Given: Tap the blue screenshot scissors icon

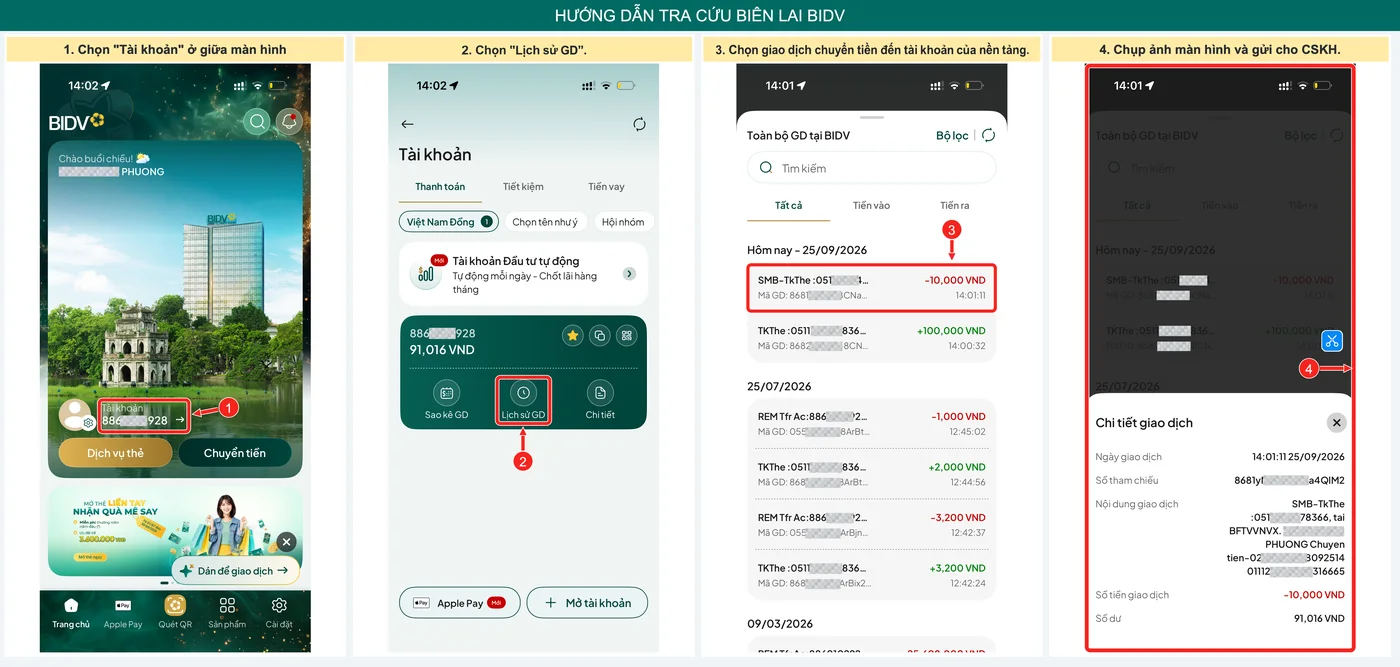Looking at the screenshot, I should [x=1332, y=340].
